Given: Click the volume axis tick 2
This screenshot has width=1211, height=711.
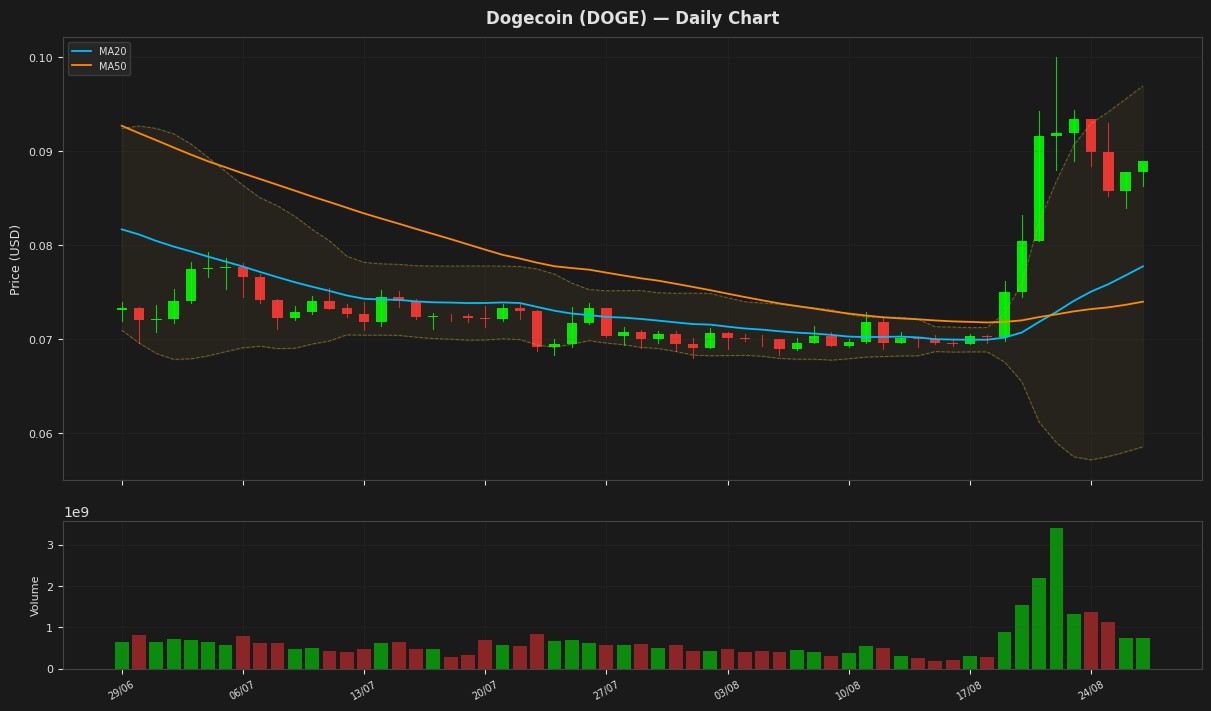Looking at the screenshot, I should tap(51, 587).
